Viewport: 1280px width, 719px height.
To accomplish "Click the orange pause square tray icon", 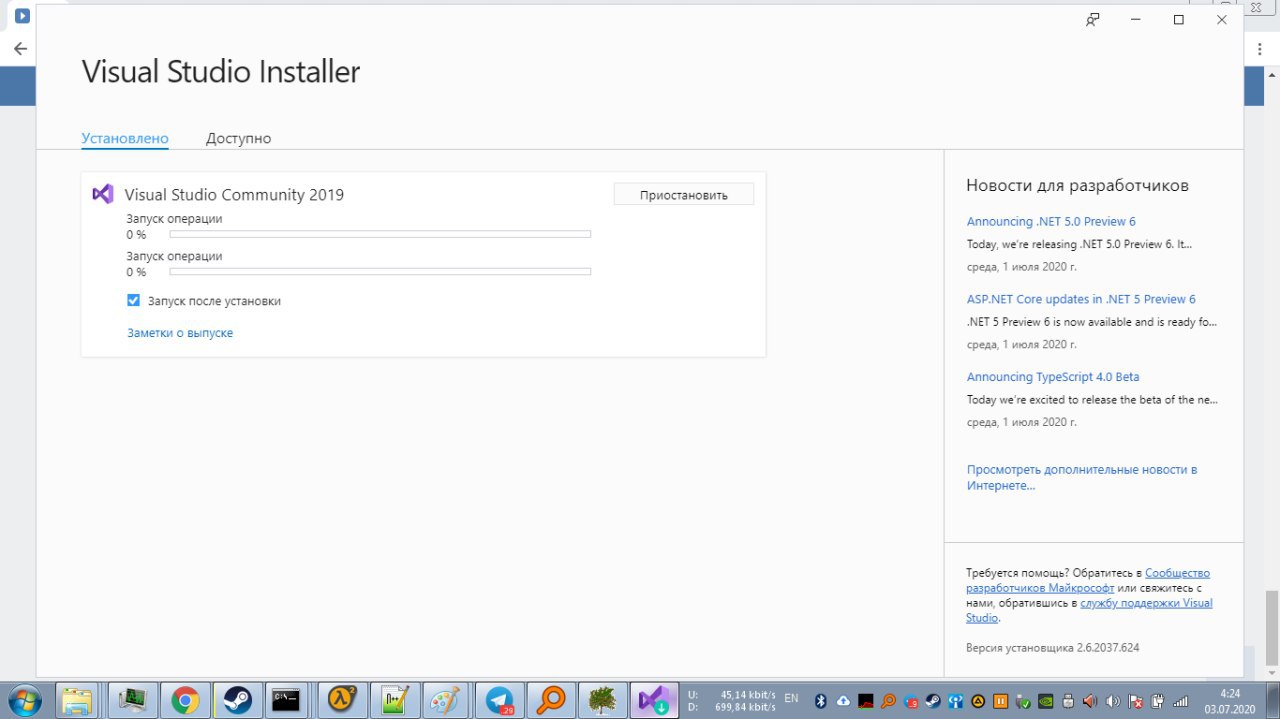I will point(1001,701).
